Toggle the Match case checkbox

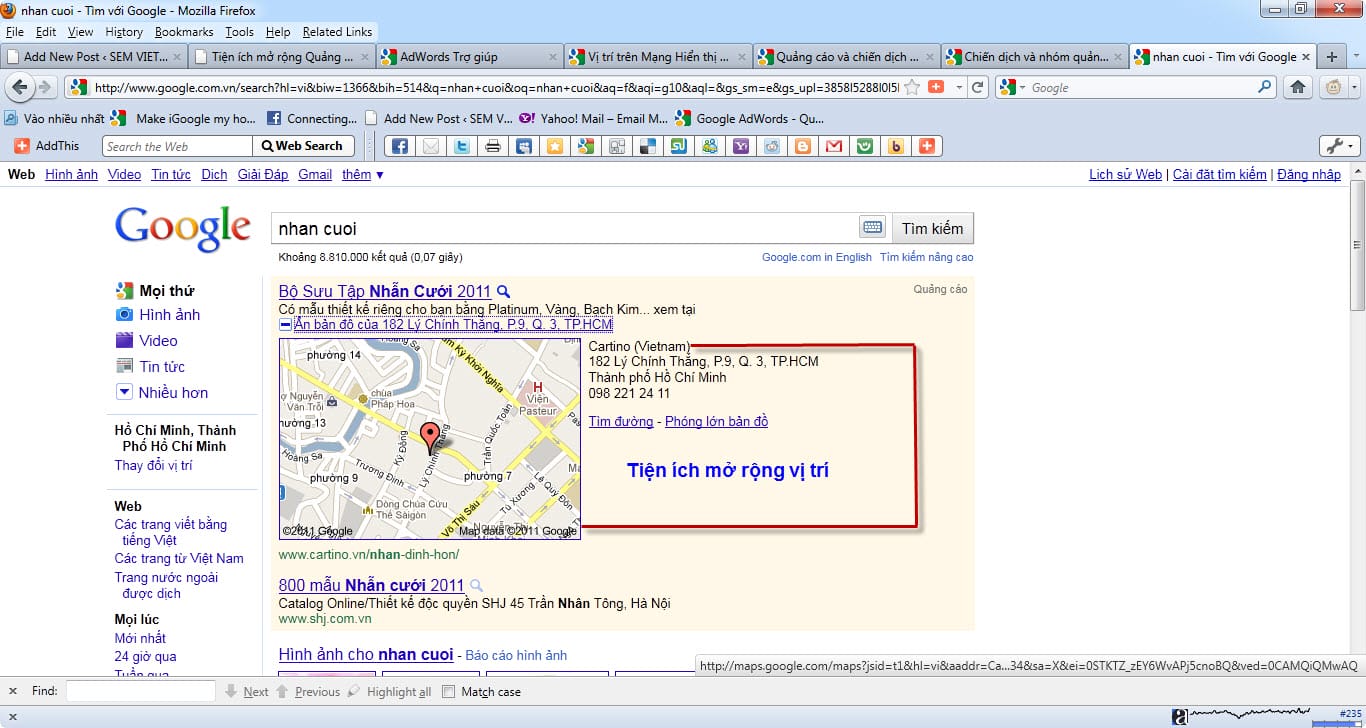(448, 691)
